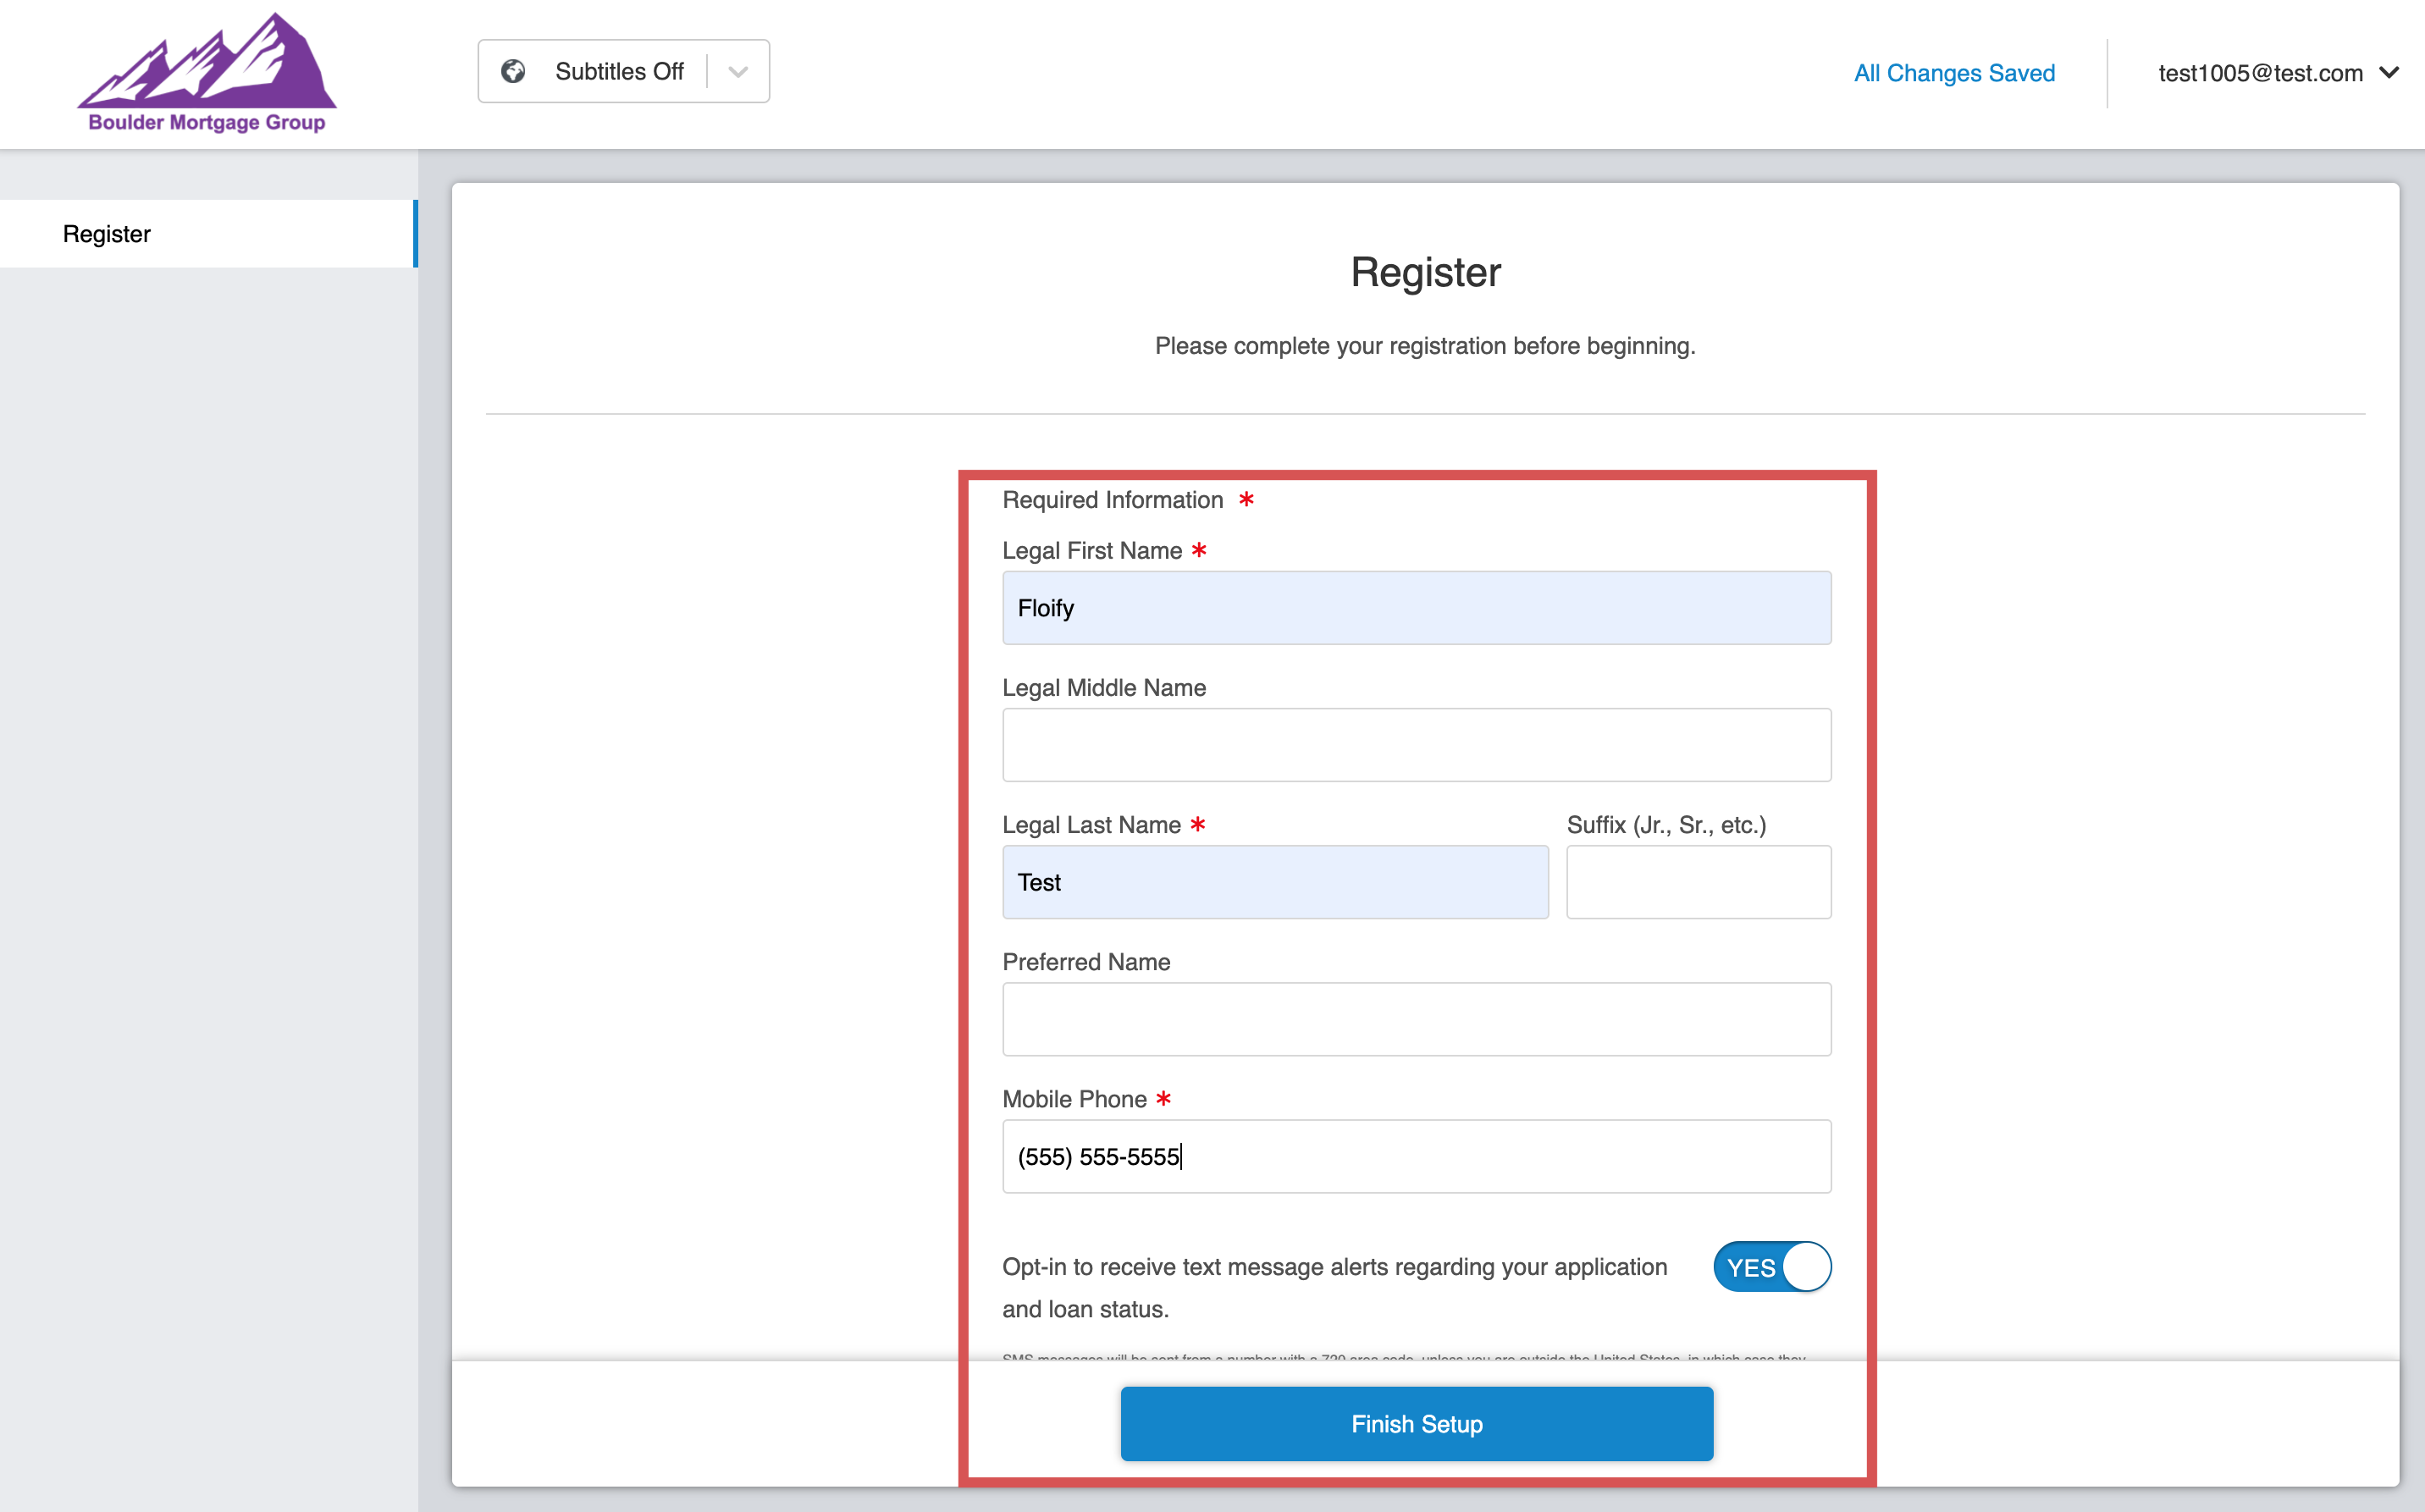Image resolution: width=2425 pixels, height=1512 pixels.
Task: Select the Register sidebar item
Action: [x=107, y=234]
